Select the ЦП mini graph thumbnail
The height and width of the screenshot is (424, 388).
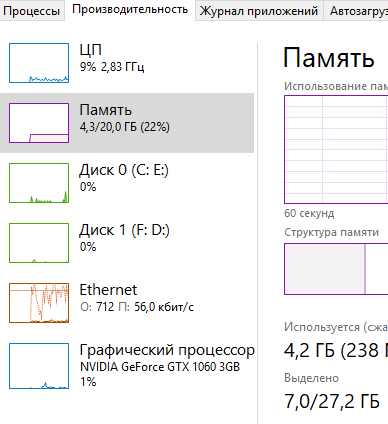39,63
